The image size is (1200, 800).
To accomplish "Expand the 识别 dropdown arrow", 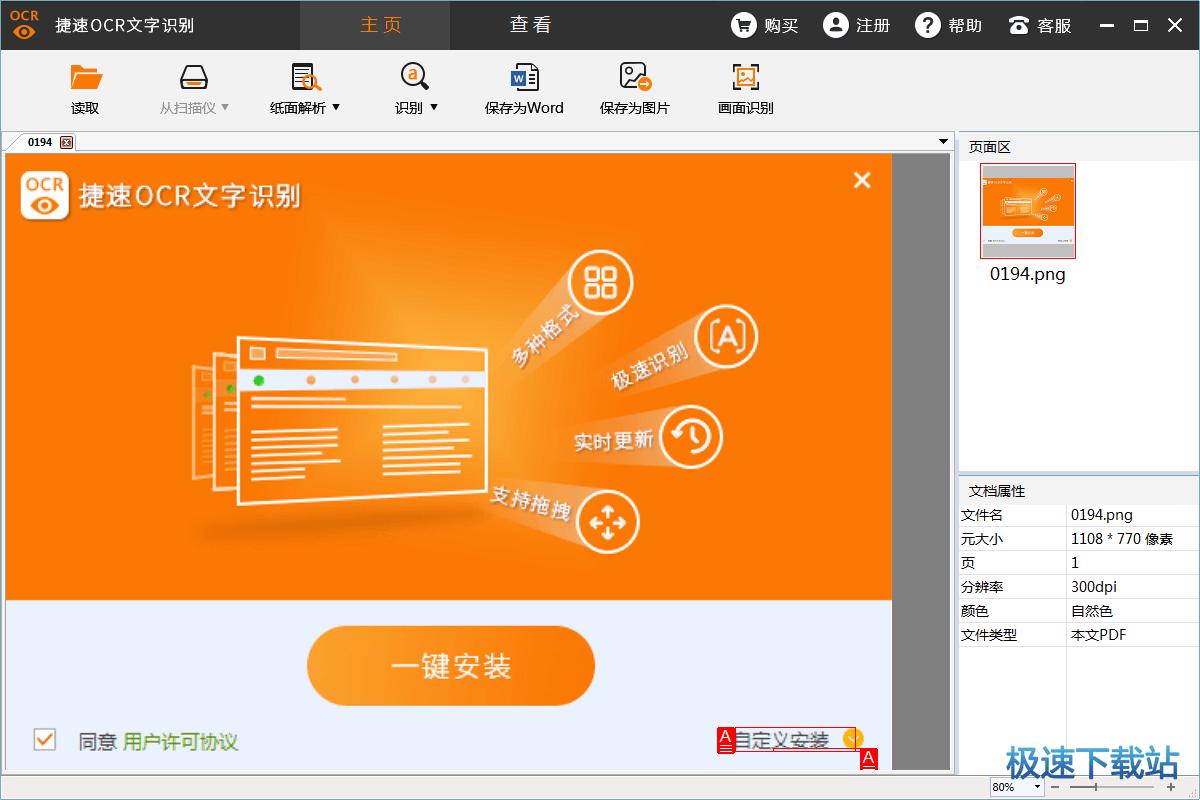I will coord(434,107).
